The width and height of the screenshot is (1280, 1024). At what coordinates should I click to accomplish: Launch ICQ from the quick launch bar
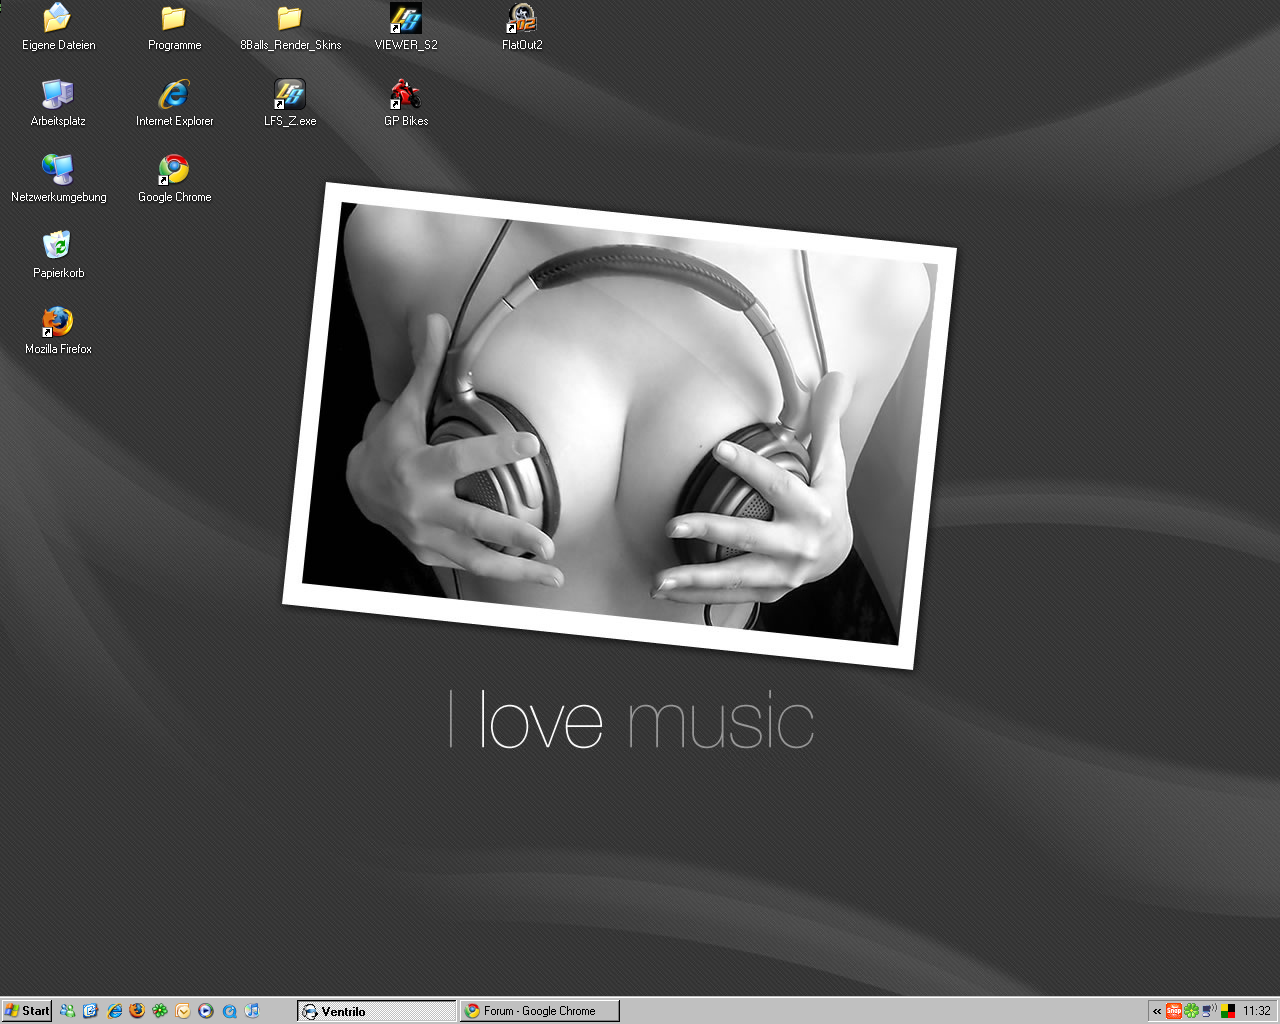click(160, 1011)
